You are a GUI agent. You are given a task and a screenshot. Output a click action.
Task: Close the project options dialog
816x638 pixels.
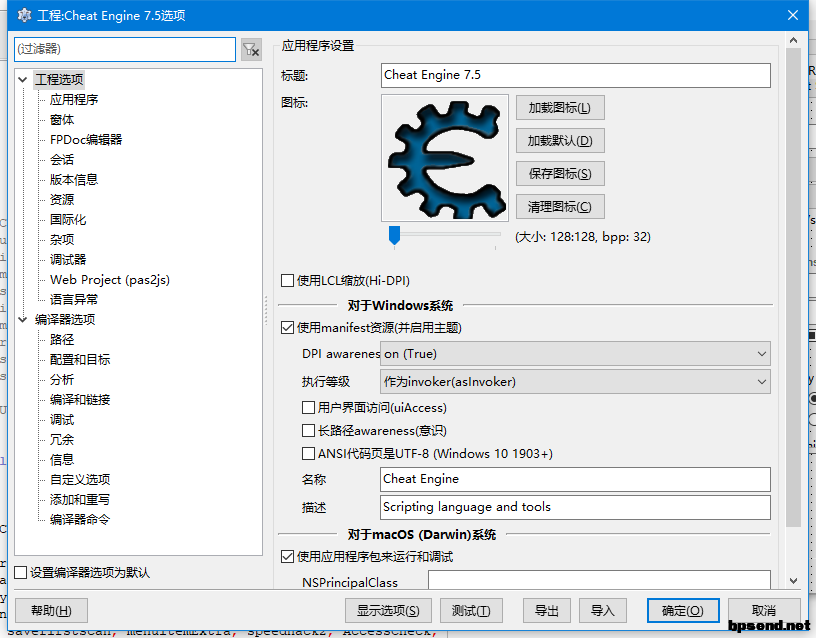[x=793, y=16]
